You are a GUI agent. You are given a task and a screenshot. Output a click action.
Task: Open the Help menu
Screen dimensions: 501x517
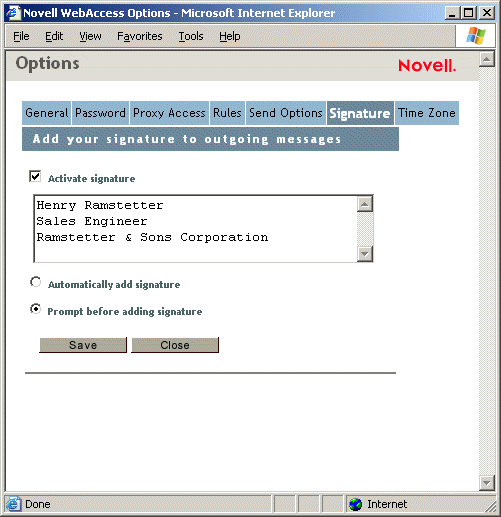point(230,36)
